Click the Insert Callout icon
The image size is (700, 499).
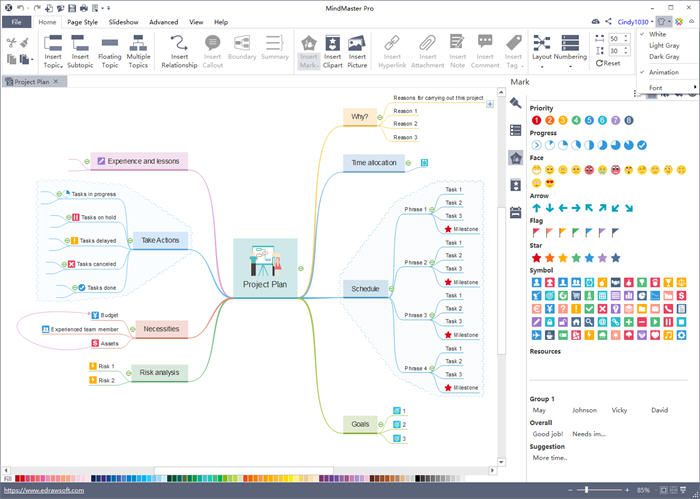212,43
